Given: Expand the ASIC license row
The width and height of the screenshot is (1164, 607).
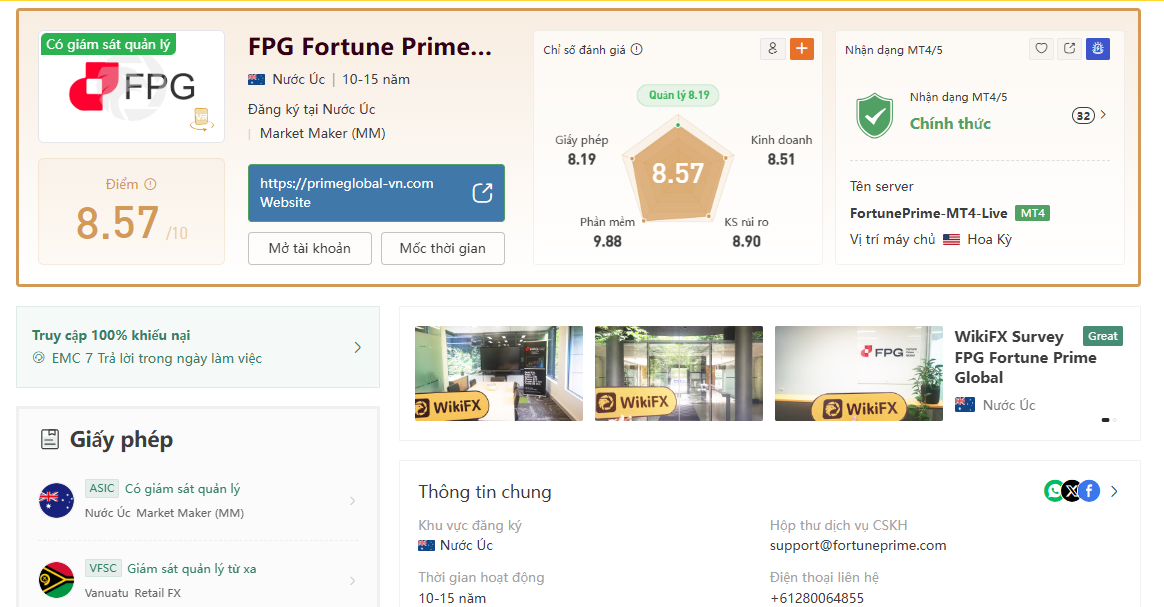Looking at the screenshot, I should (197, 501).
